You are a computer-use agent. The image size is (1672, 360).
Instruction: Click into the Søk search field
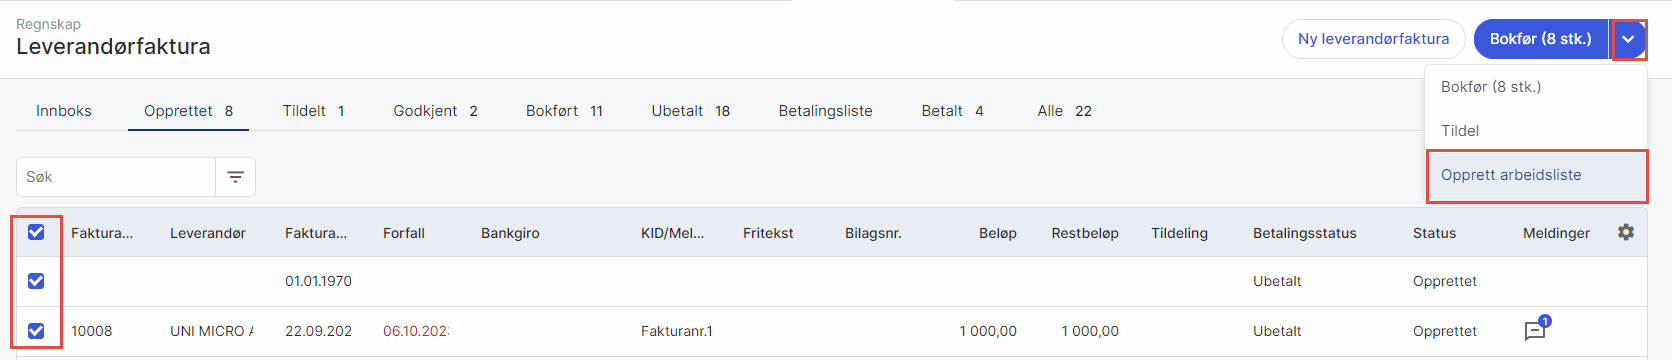click(x=116, y=177)
